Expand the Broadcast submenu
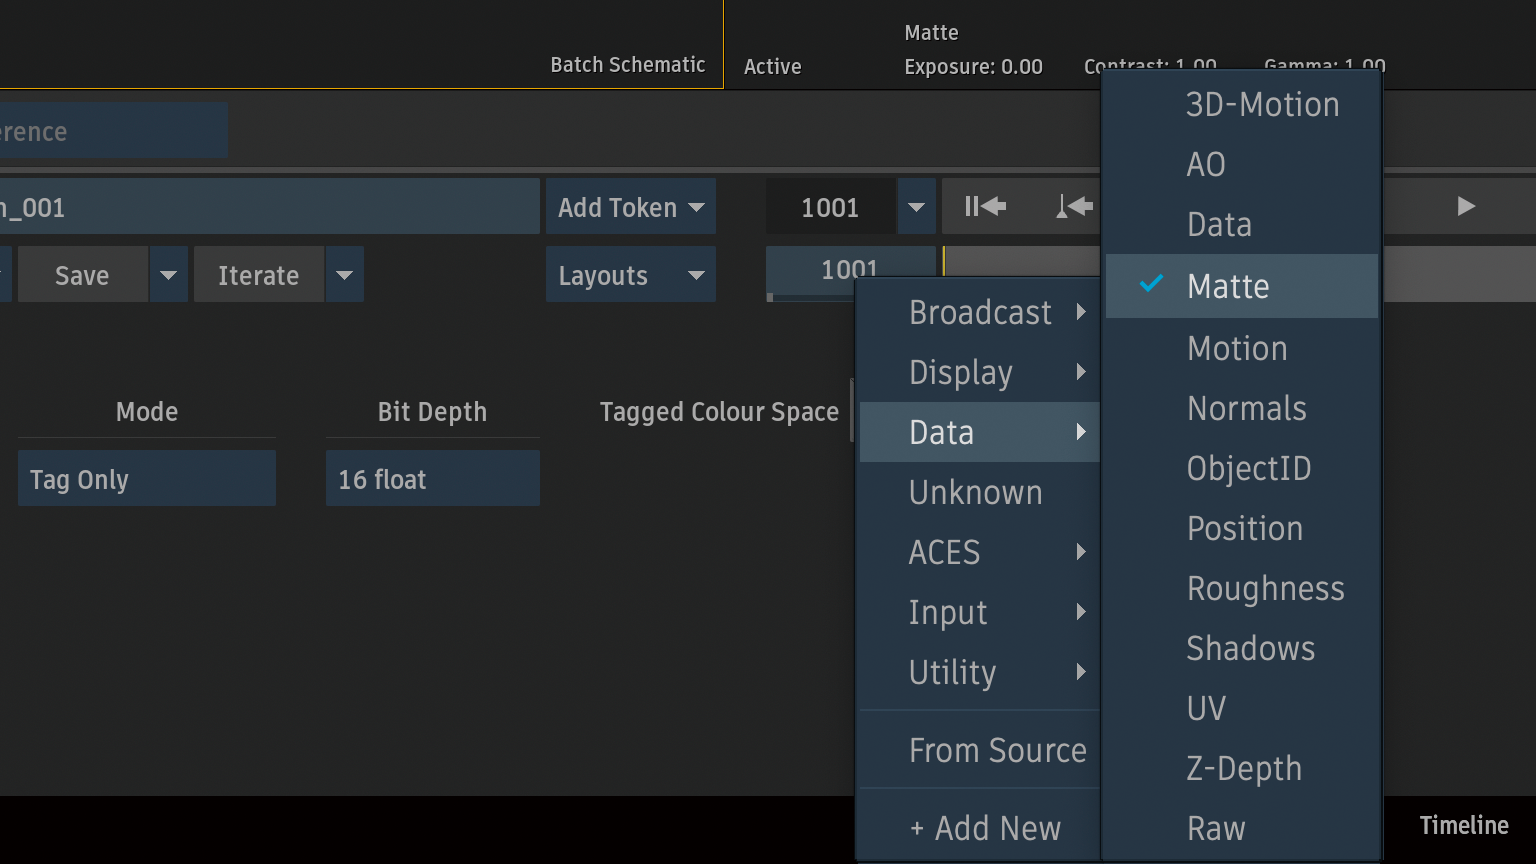 pos(979,313)
